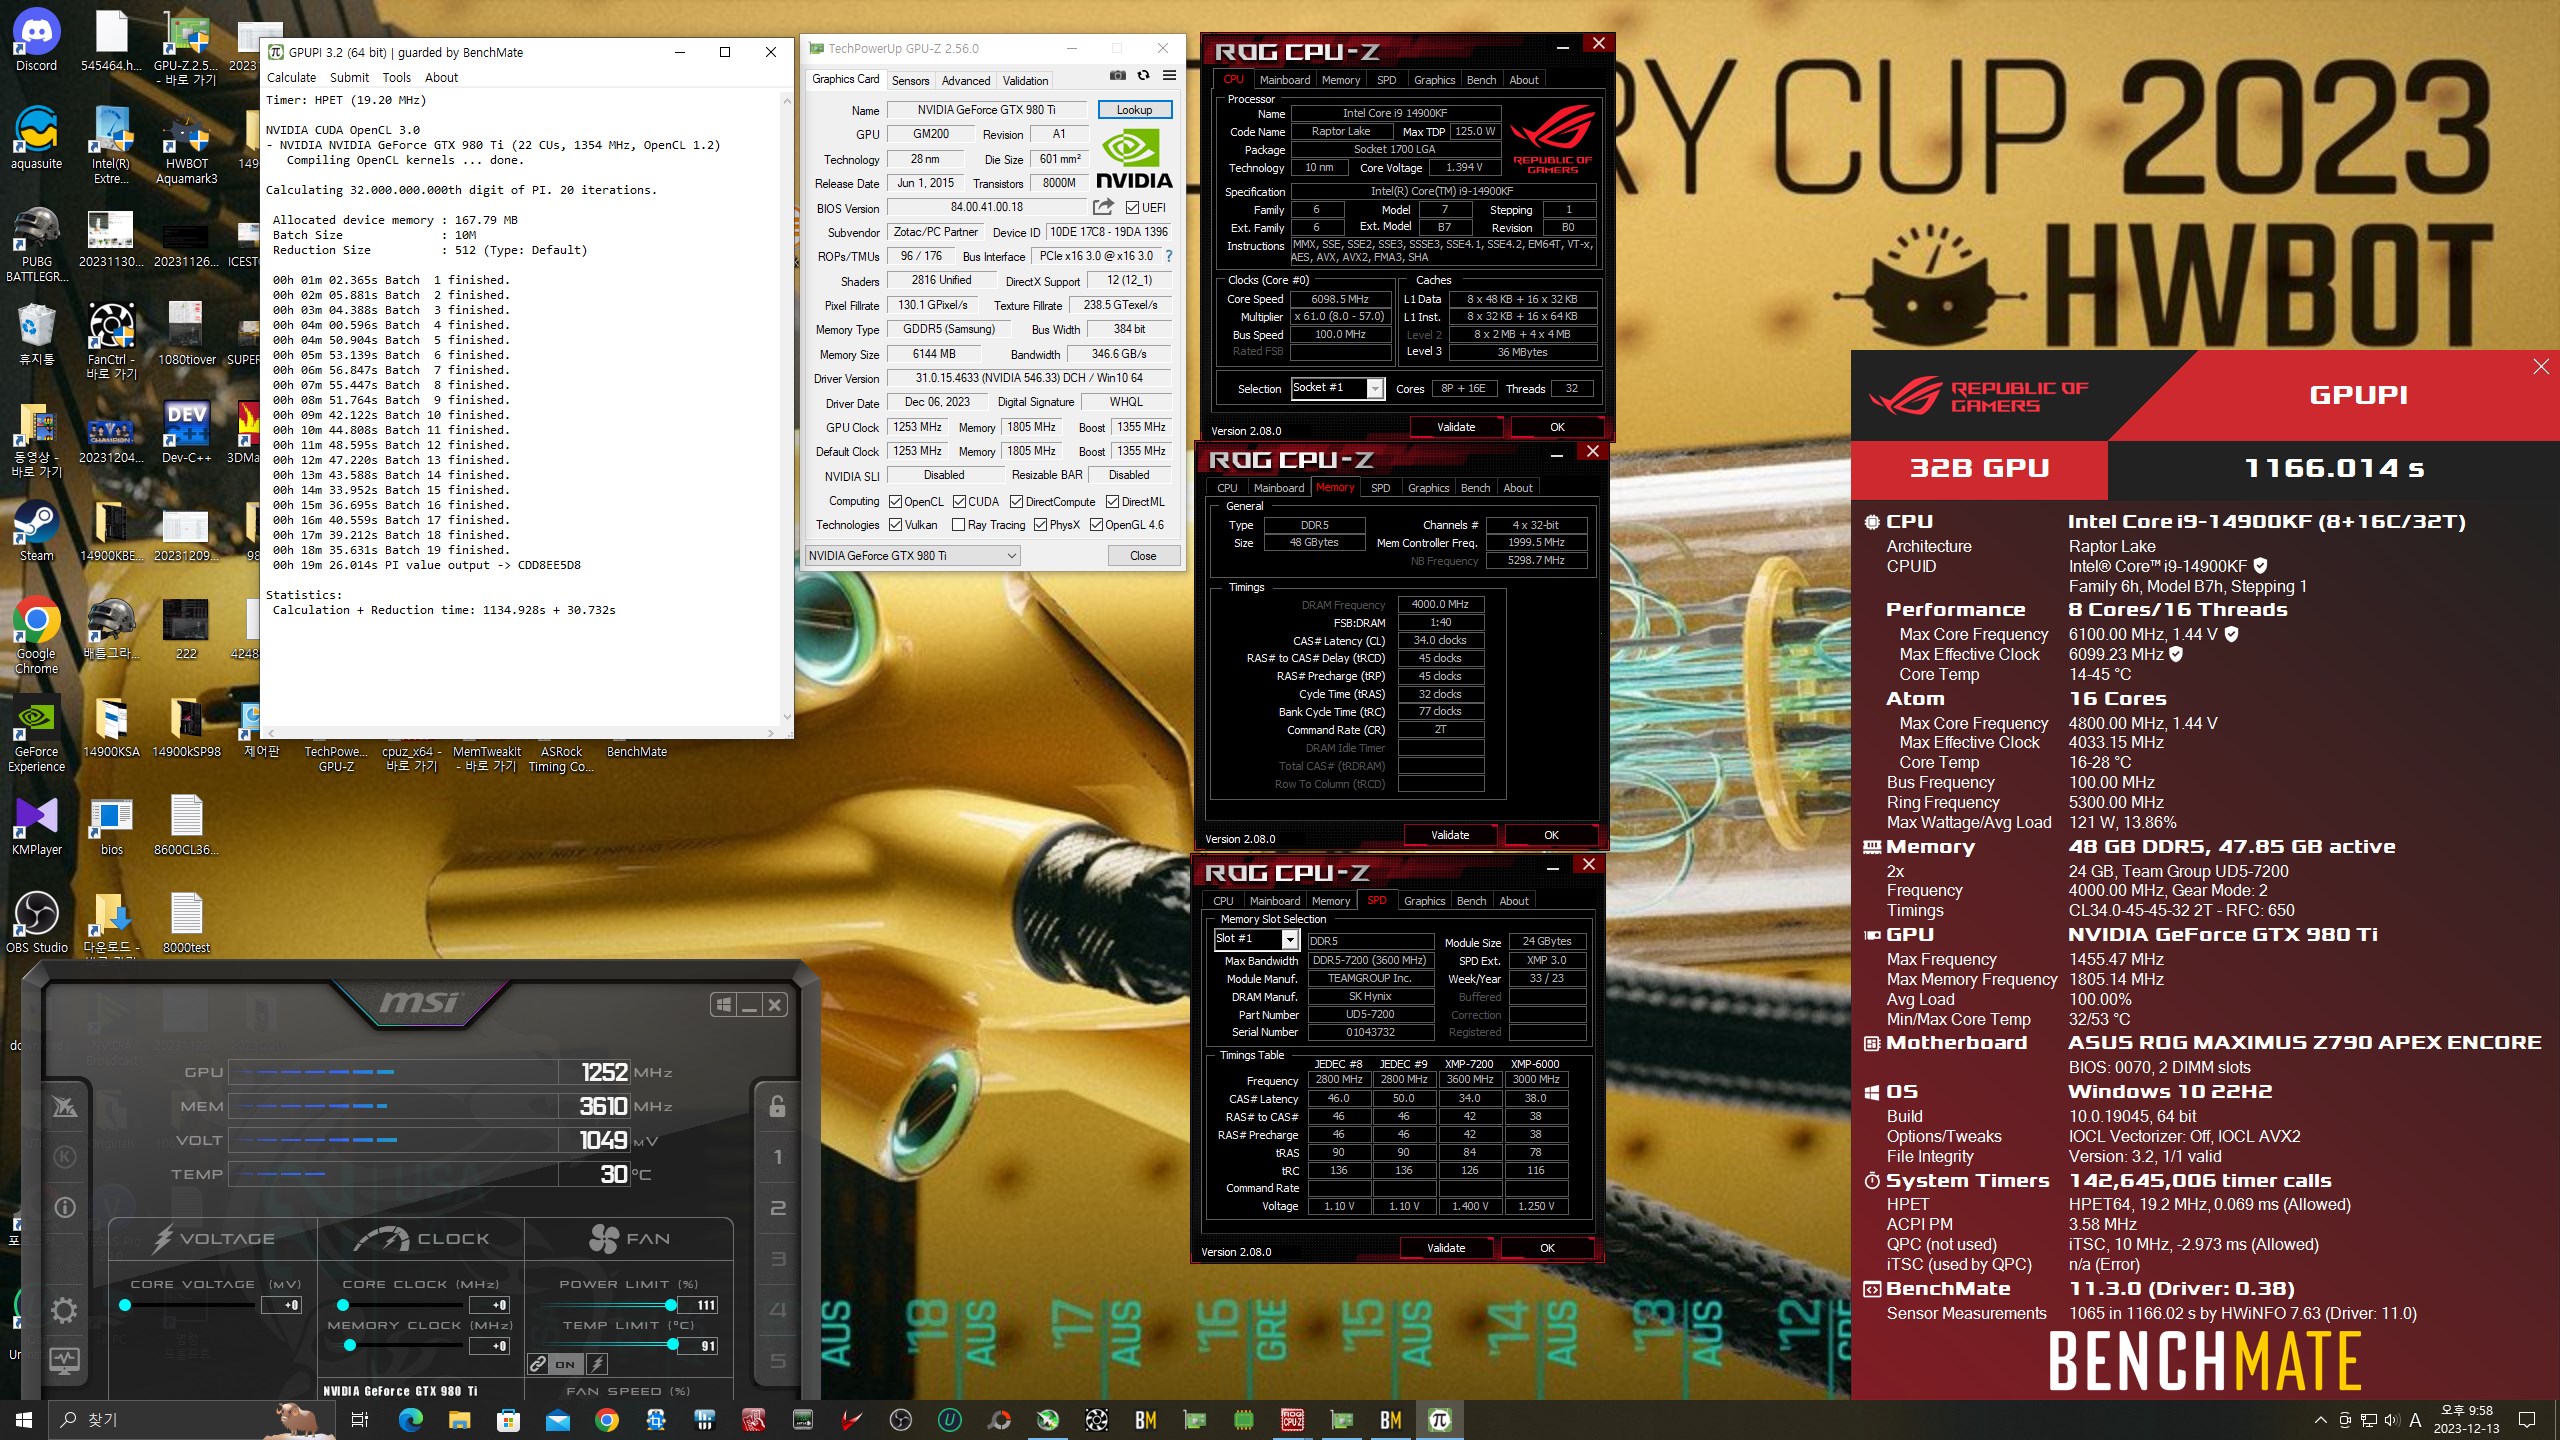The height and width of the screenshot is (1440, 2560).
Task: Toggle the Afterburner profile lock icon
Action: tap(777, 1106)
